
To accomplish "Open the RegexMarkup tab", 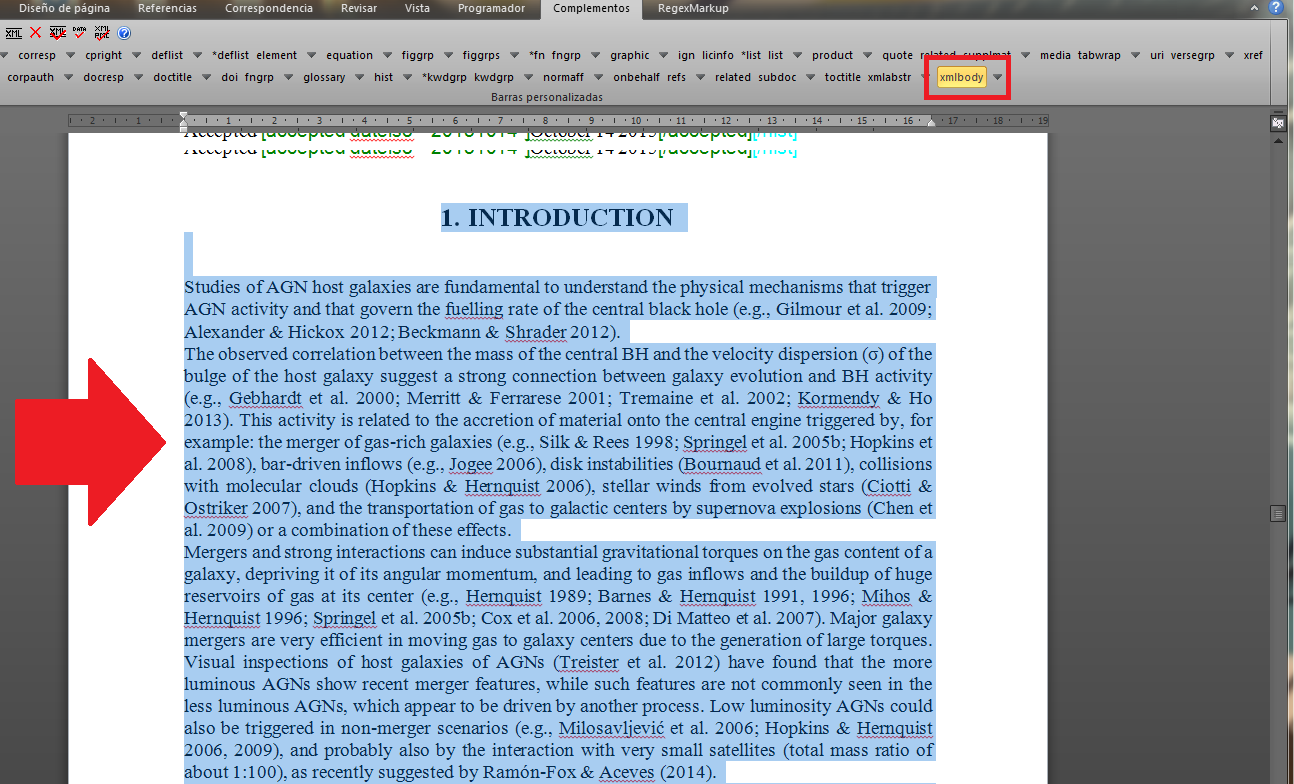I will coord(693,9).
